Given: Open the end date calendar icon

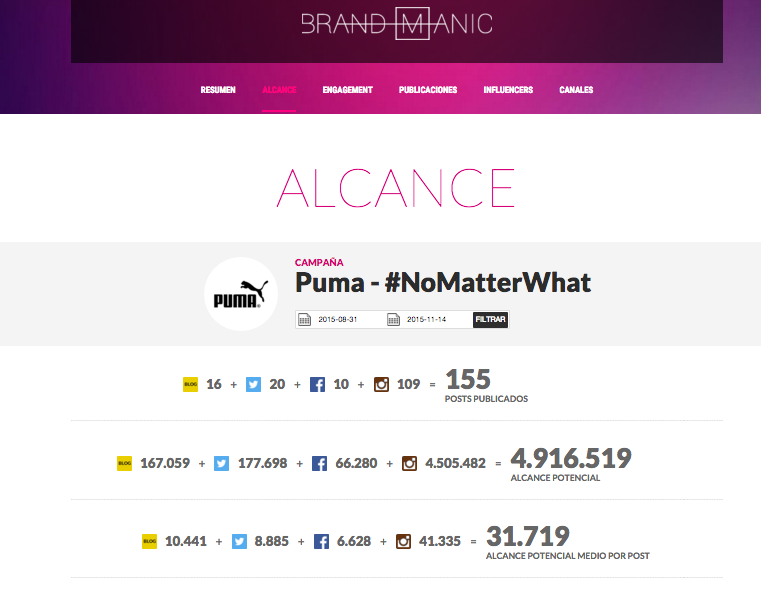Looking at the screenshot, I should [393, 319].
